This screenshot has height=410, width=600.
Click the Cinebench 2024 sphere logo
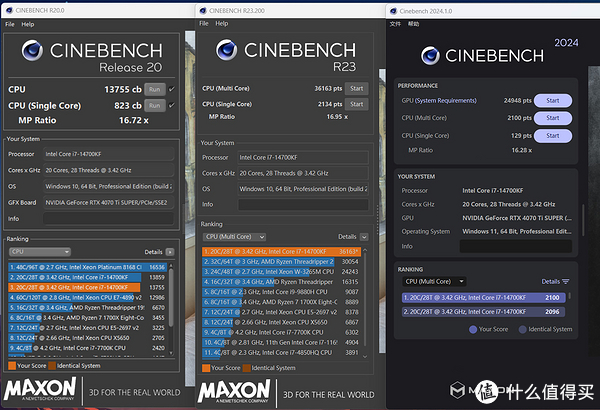click(x=414, y=49)
